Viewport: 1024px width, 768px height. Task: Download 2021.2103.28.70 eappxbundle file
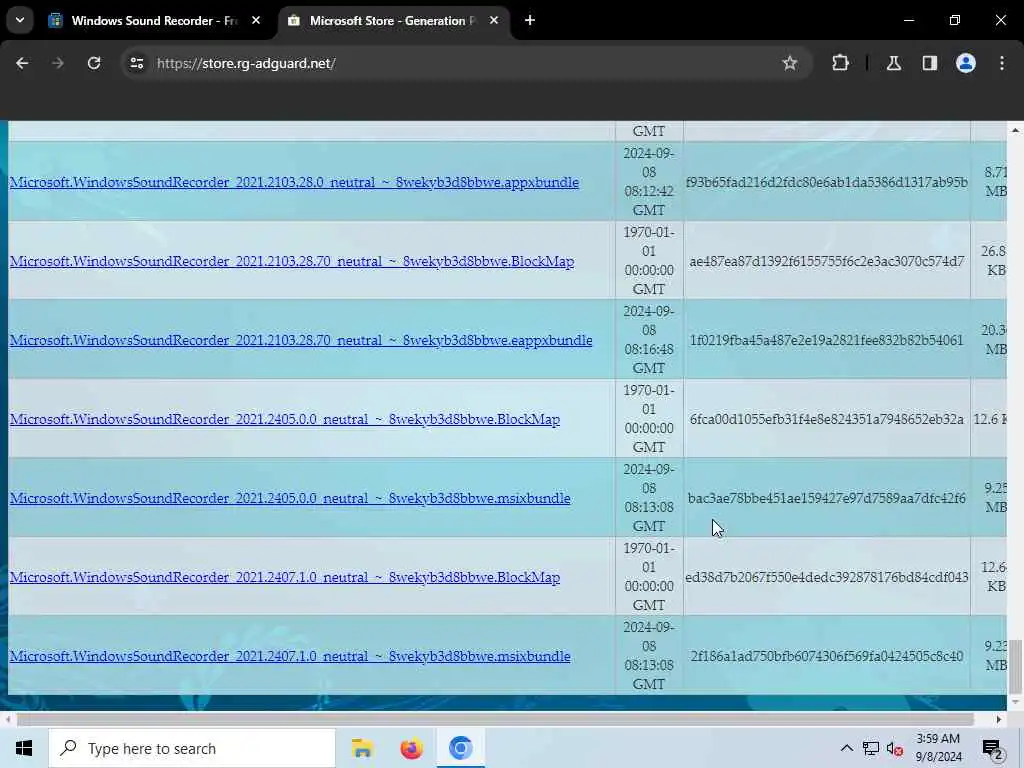point(301,340)
